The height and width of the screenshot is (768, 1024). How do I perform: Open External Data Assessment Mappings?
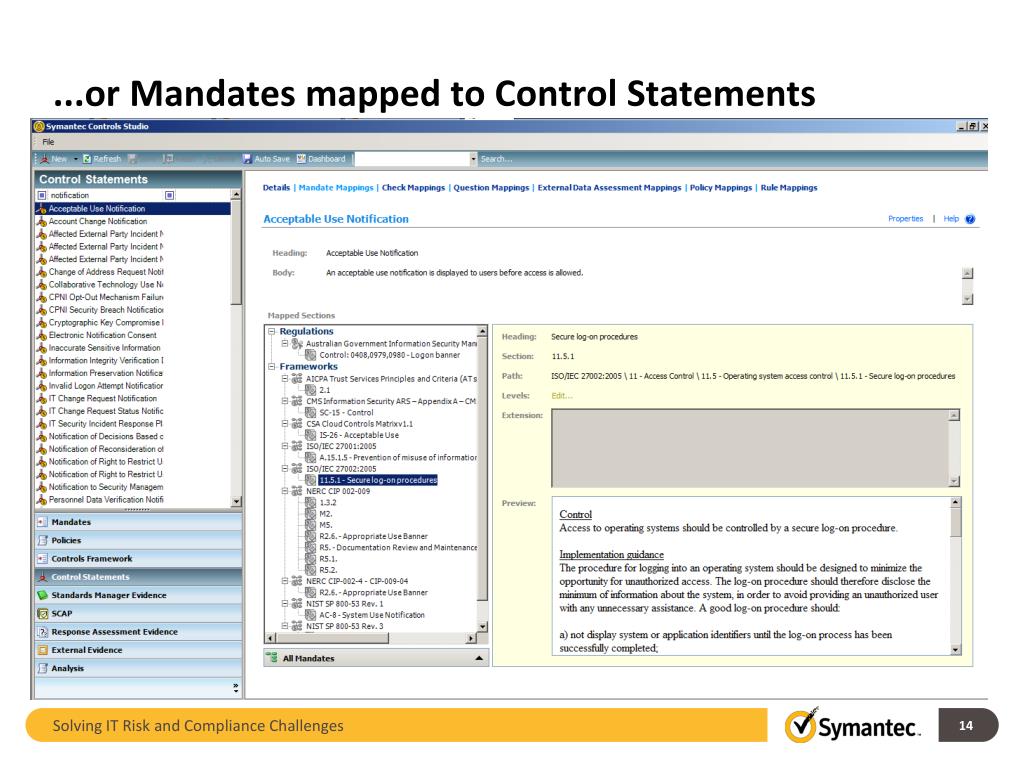tap(609, 187)
